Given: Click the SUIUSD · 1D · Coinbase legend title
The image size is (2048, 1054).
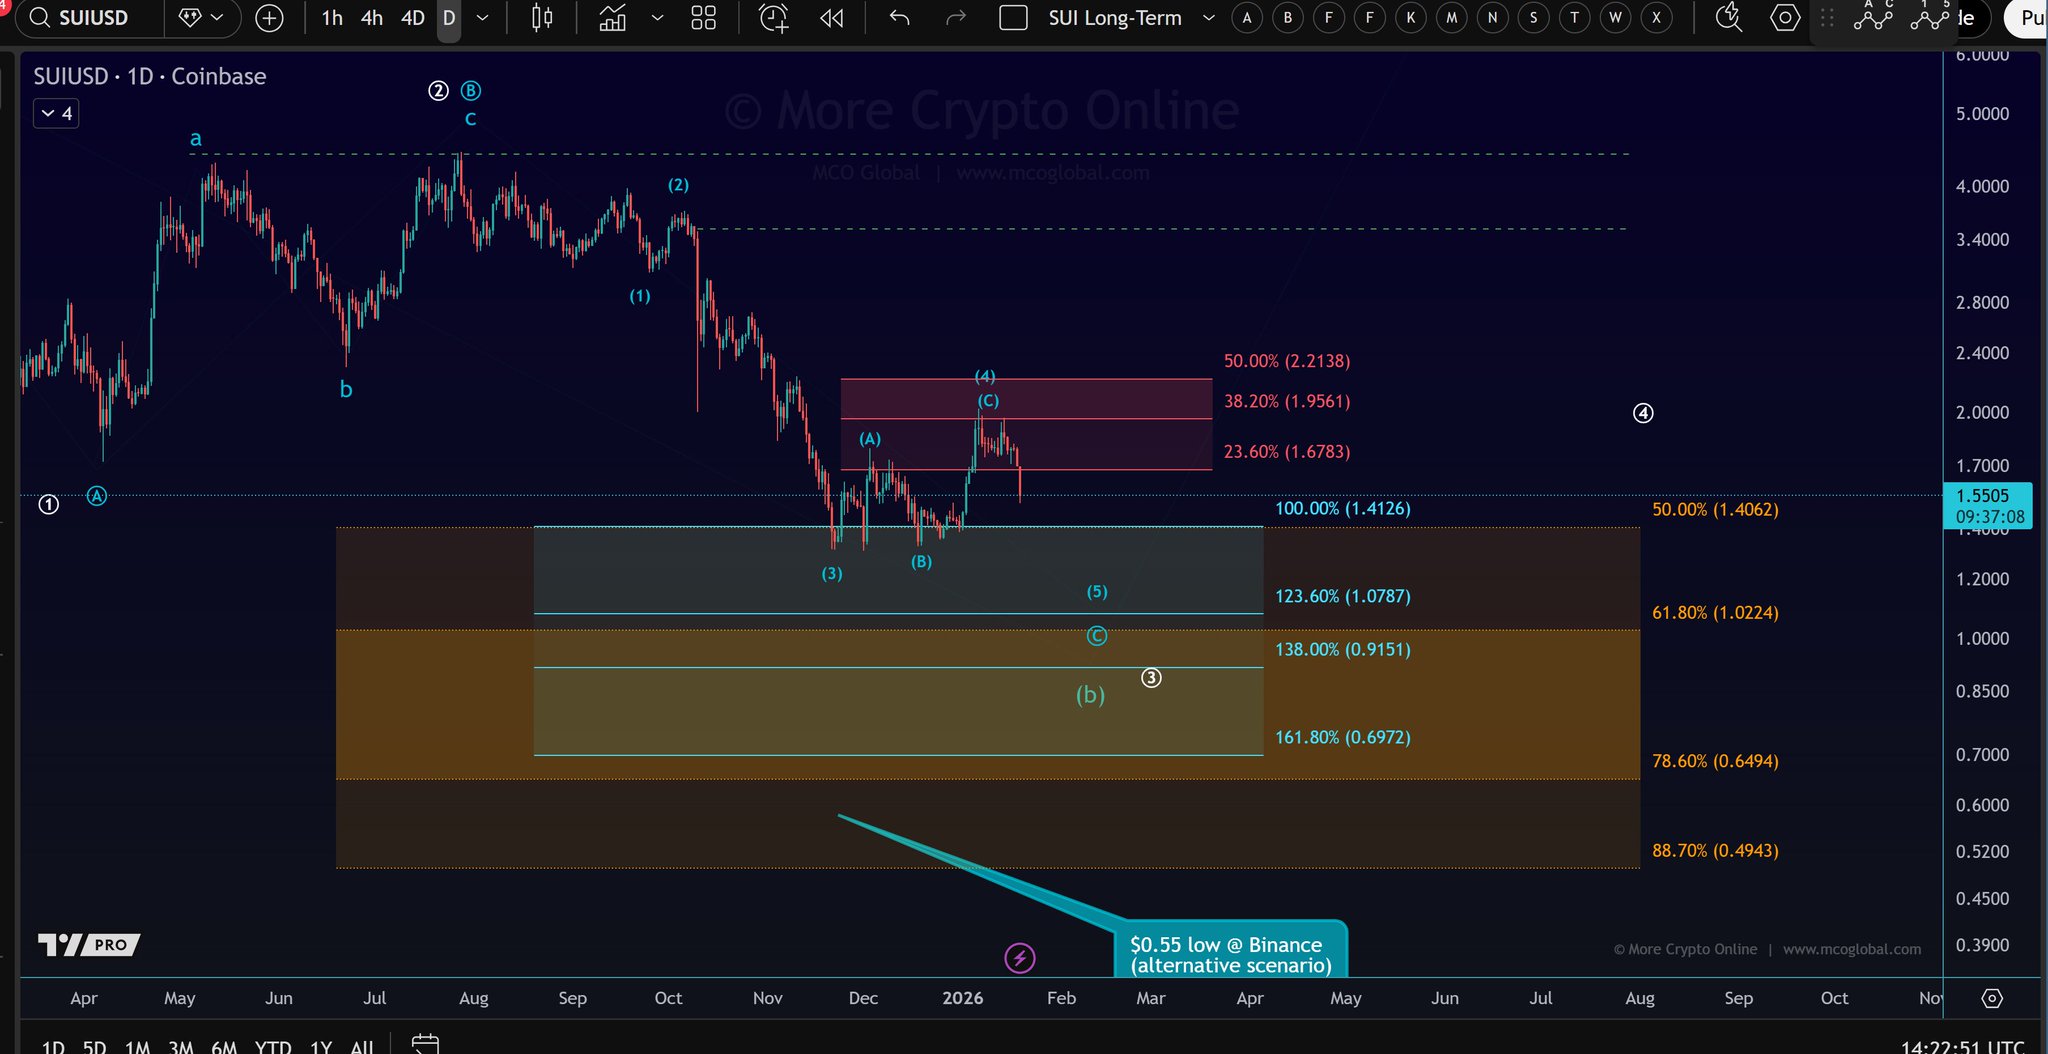Looking at the screenshot, I should coord(150,76).
